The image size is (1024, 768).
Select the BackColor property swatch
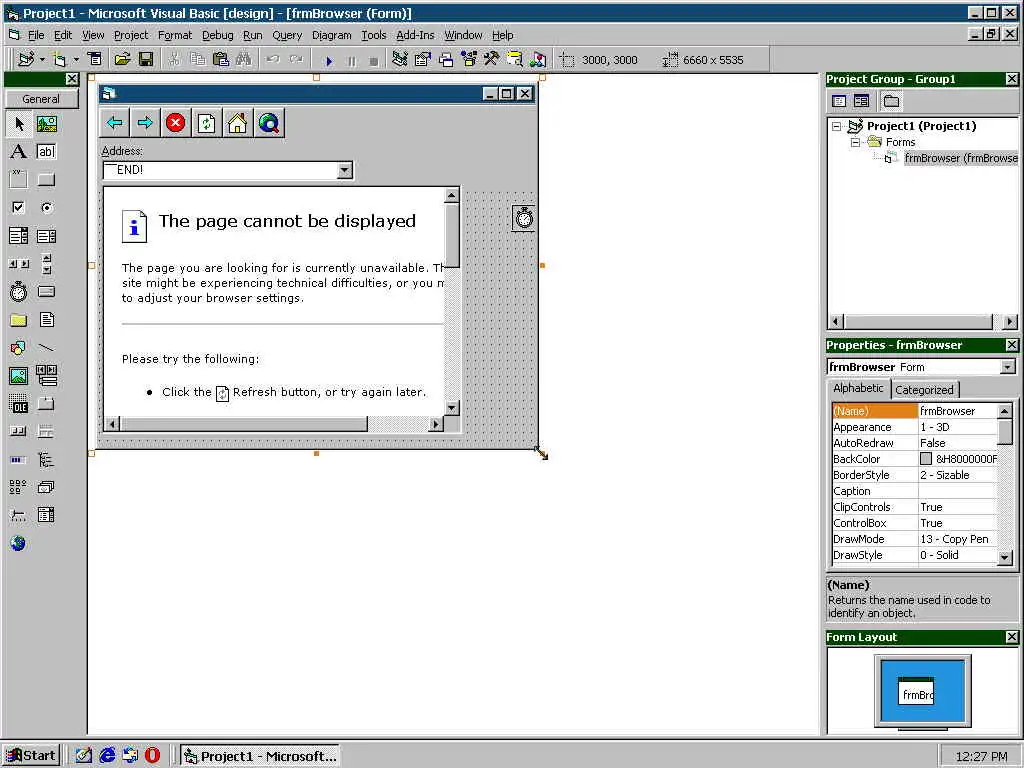(x=925, y=459)
